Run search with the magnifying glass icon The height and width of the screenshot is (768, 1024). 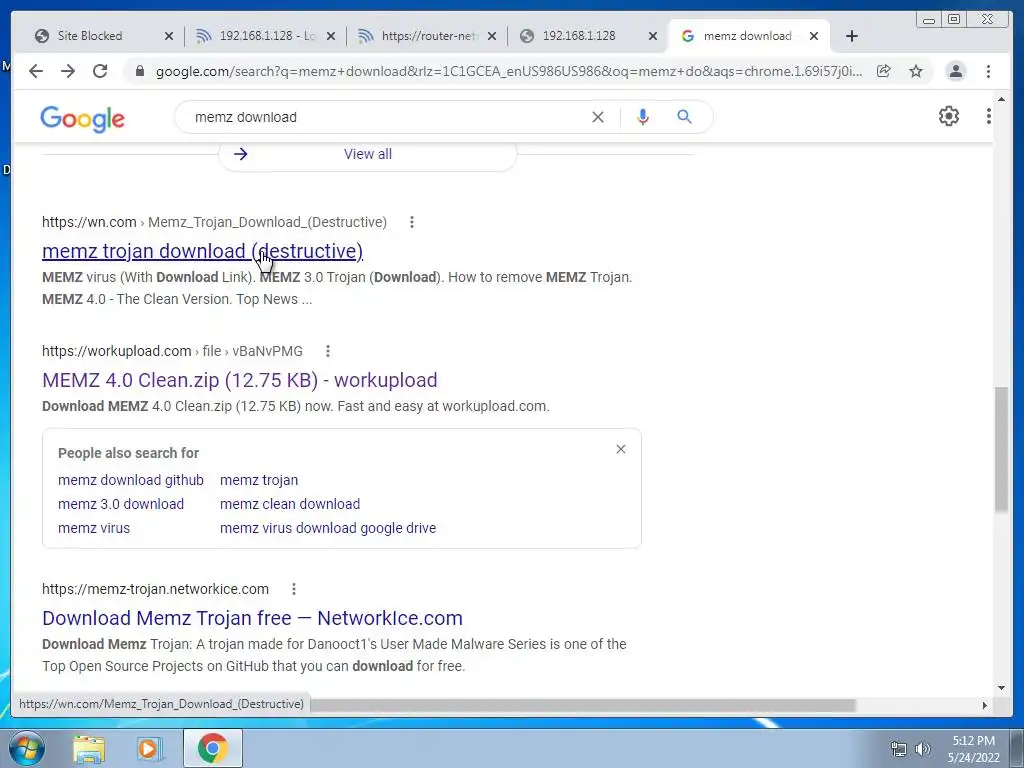pyautogui.click(x=684, y=117)
